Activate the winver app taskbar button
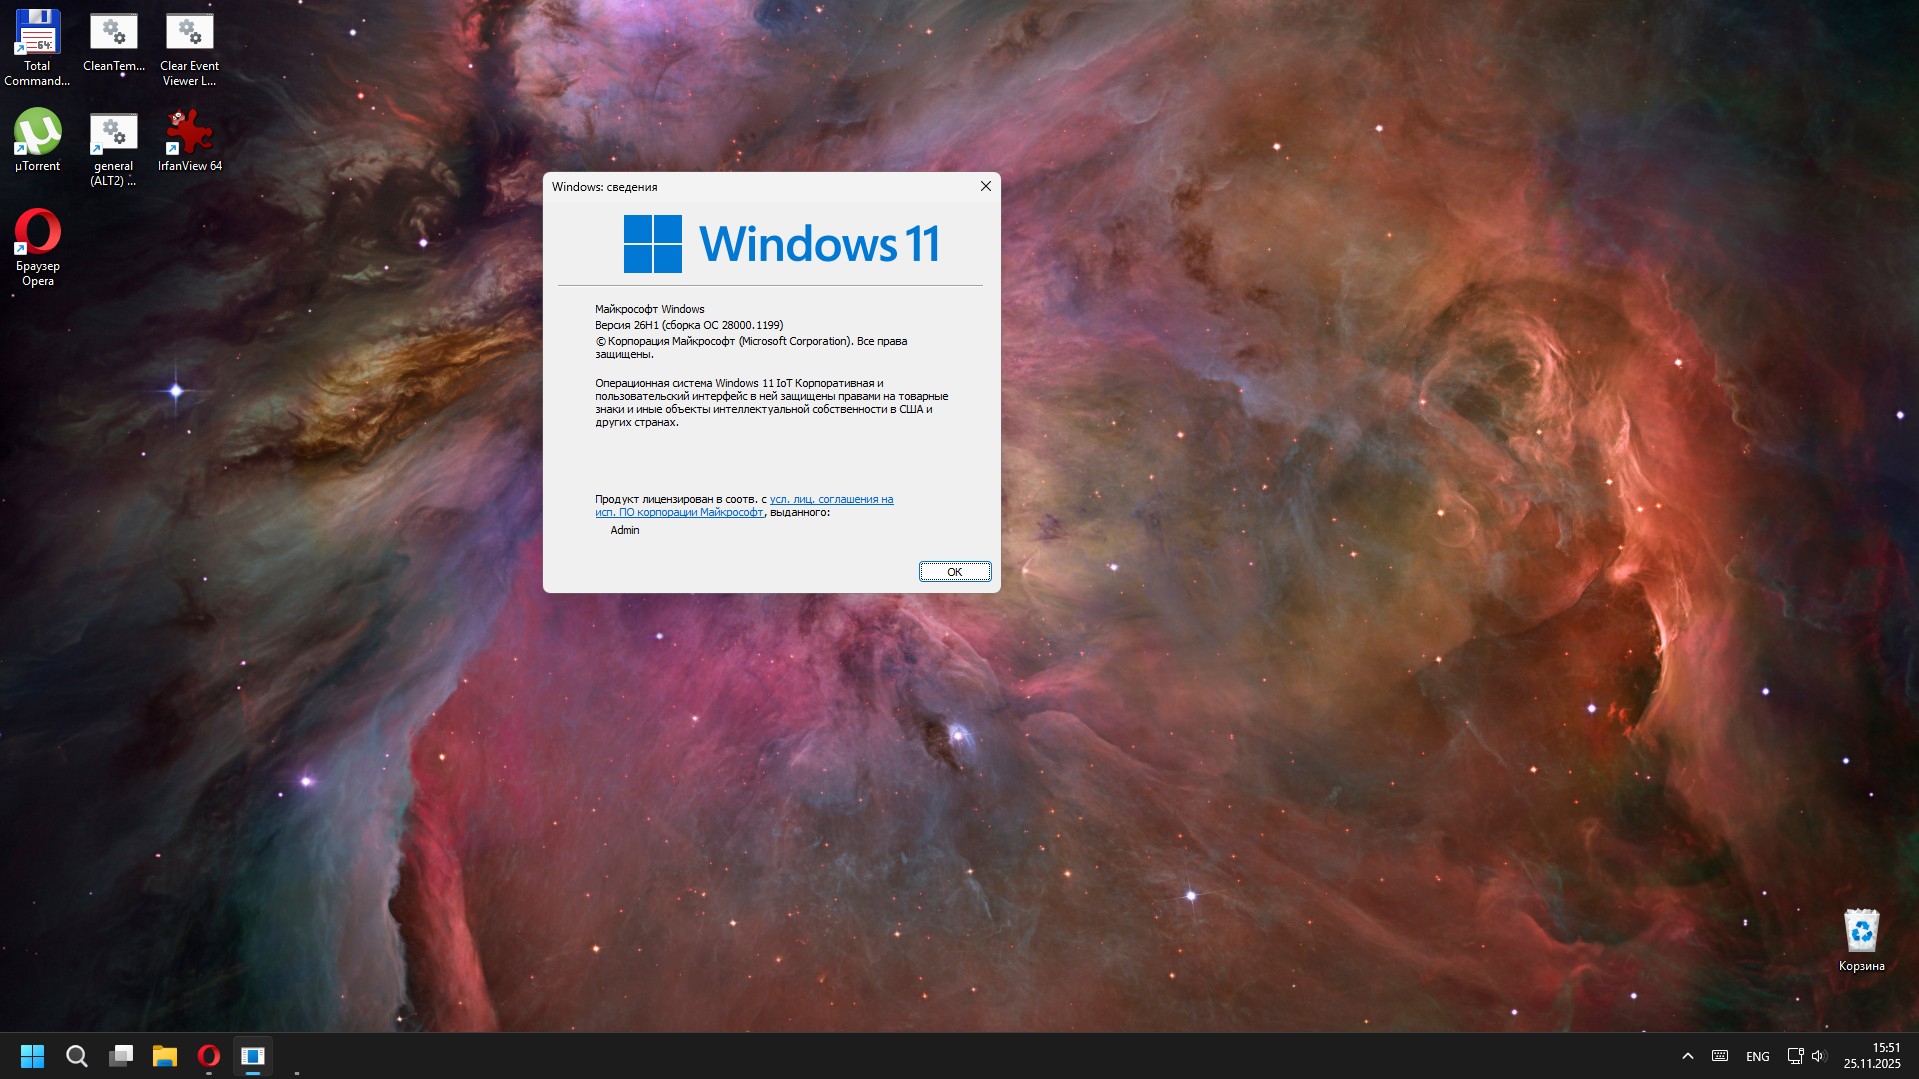This screenshot has width=1919, height=1079. point(253,1056)
